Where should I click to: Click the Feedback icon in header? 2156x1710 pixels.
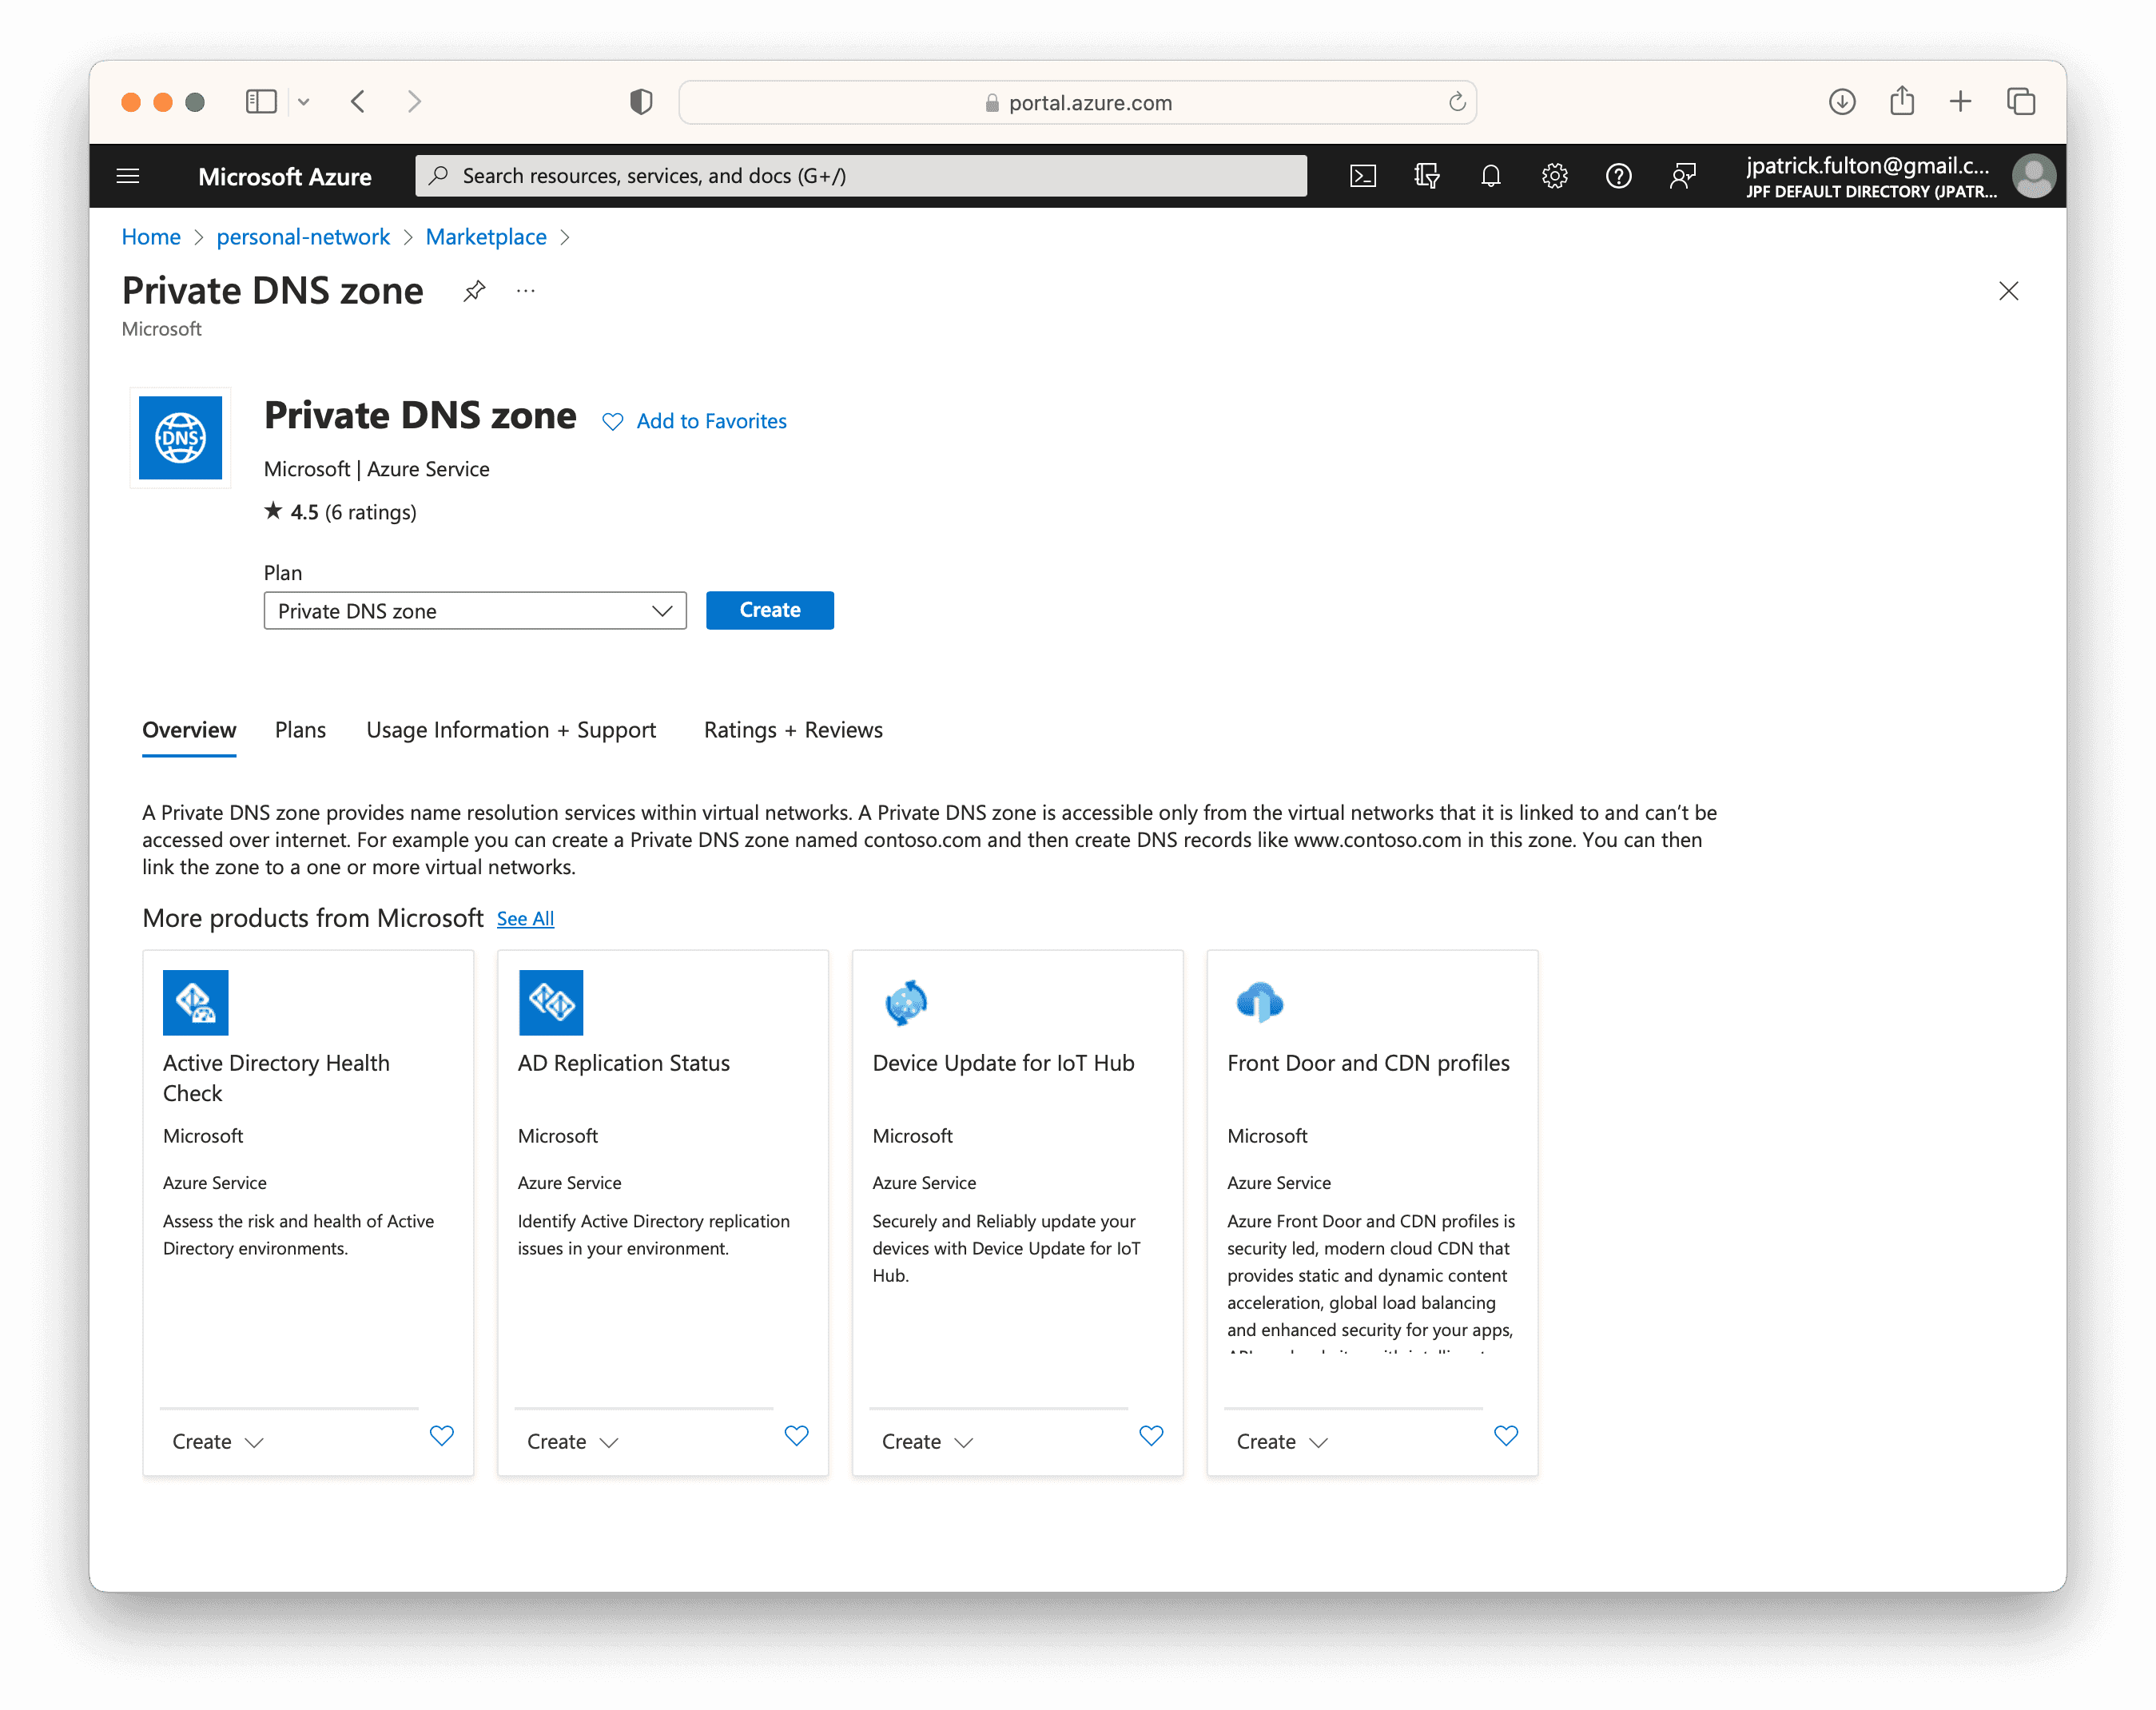tap(1682, 176)
